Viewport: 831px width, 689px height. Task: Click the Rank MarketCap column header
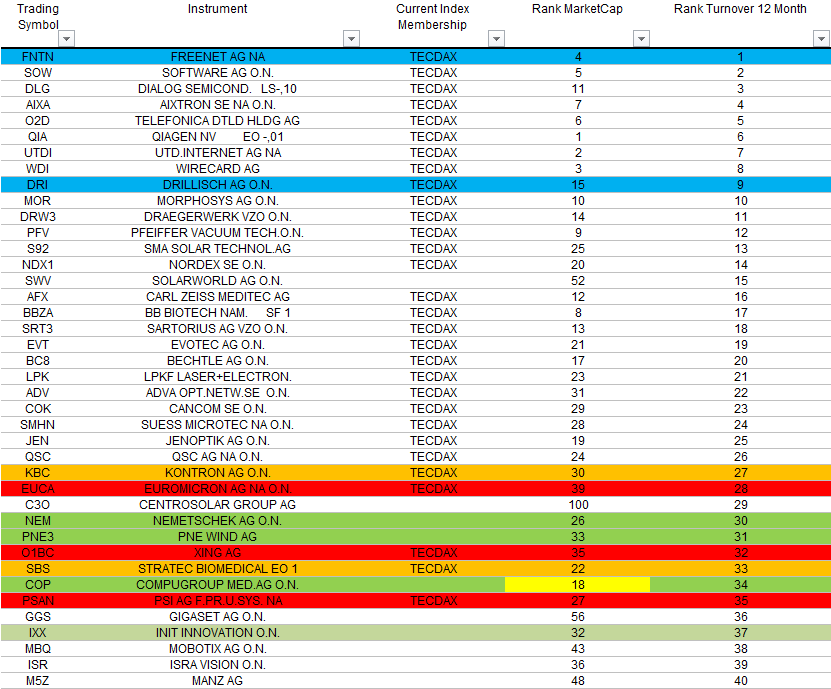coord(577,9)
